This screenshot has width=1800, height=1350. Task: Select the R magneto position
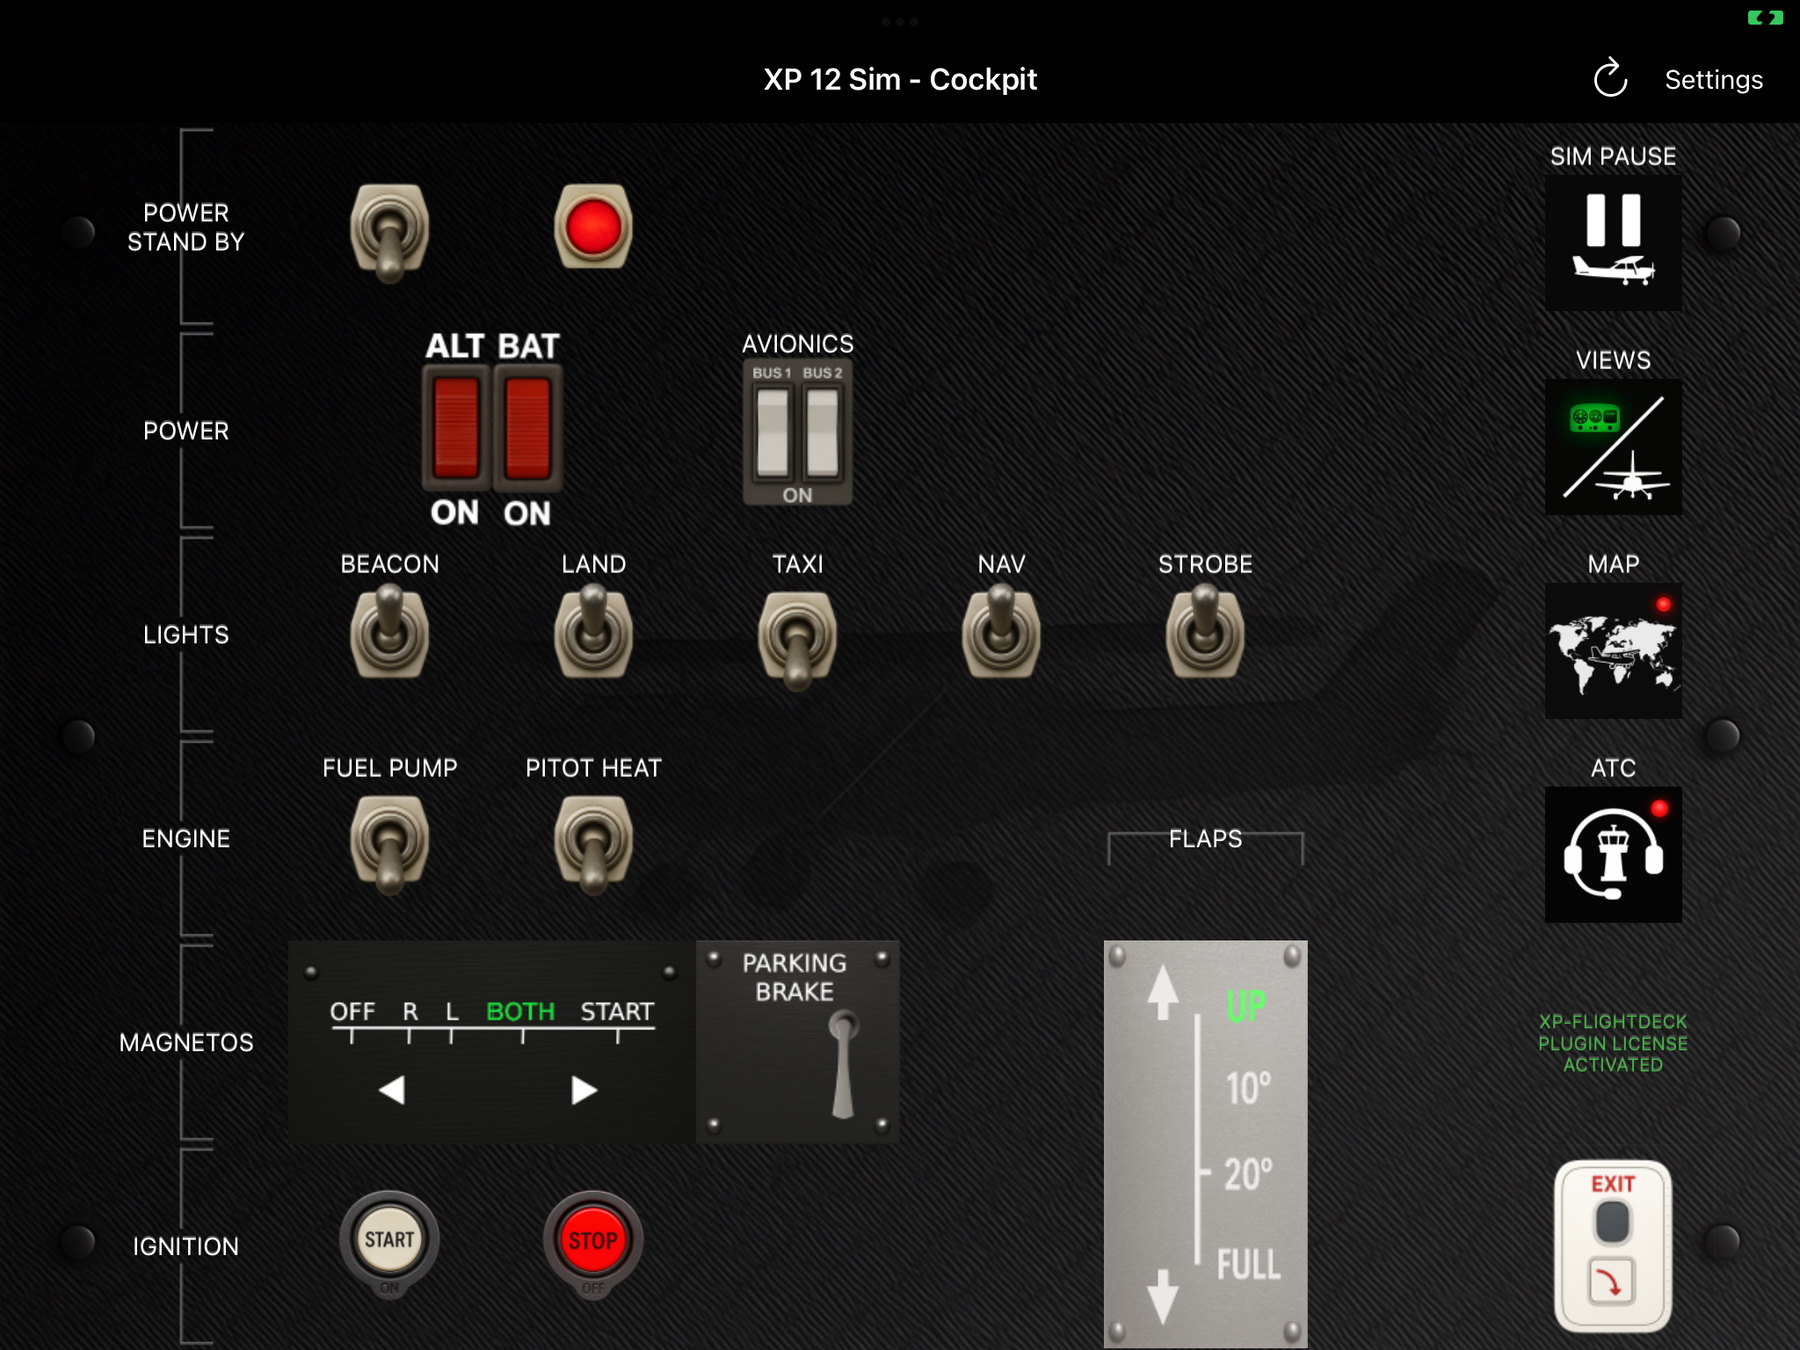[410, 1012]
